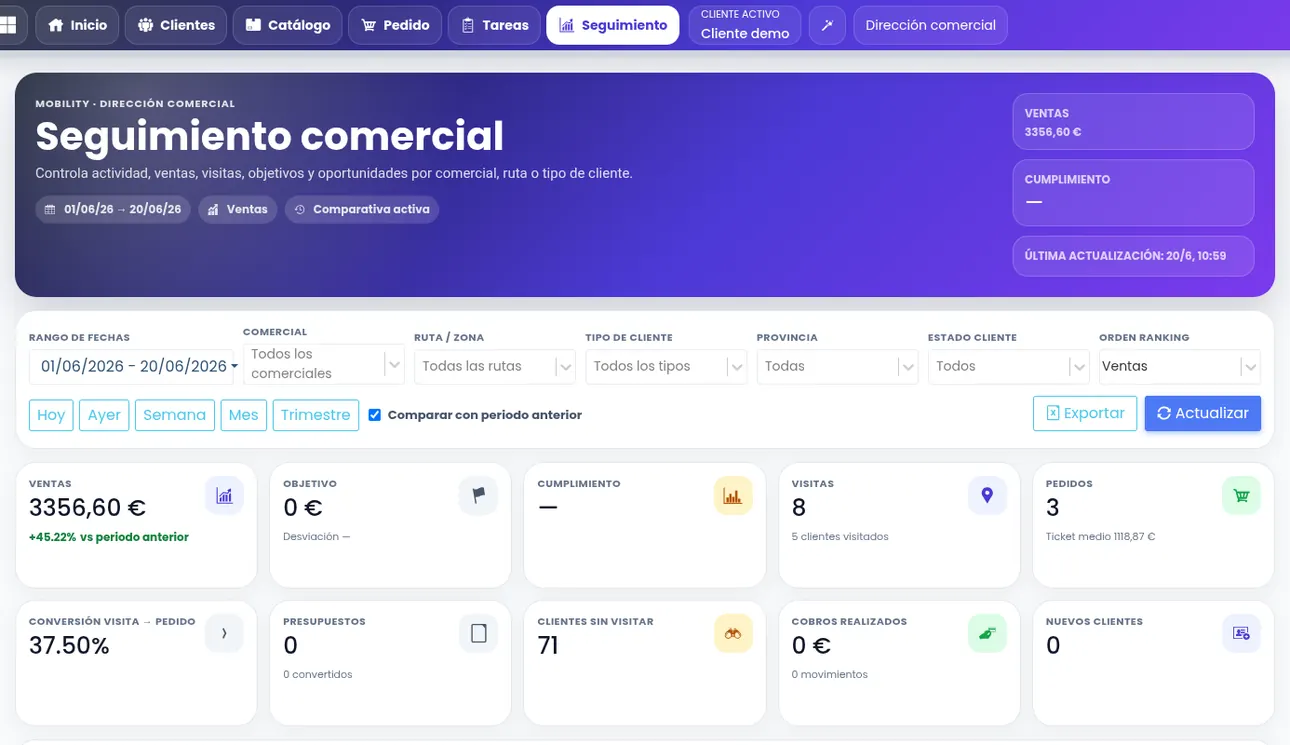Click the date range chip in header

point(113,209)
